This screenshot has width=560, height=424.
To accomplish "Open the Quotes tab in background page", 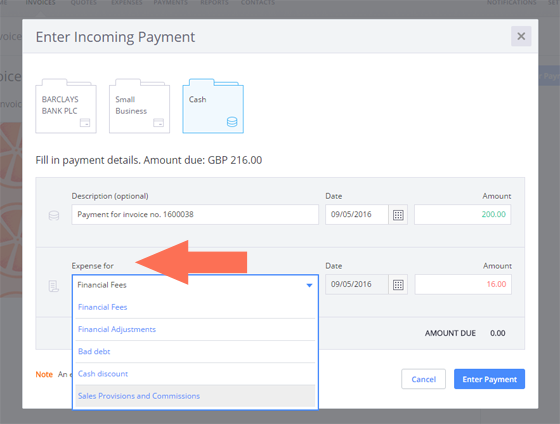I will click(84, 3).
